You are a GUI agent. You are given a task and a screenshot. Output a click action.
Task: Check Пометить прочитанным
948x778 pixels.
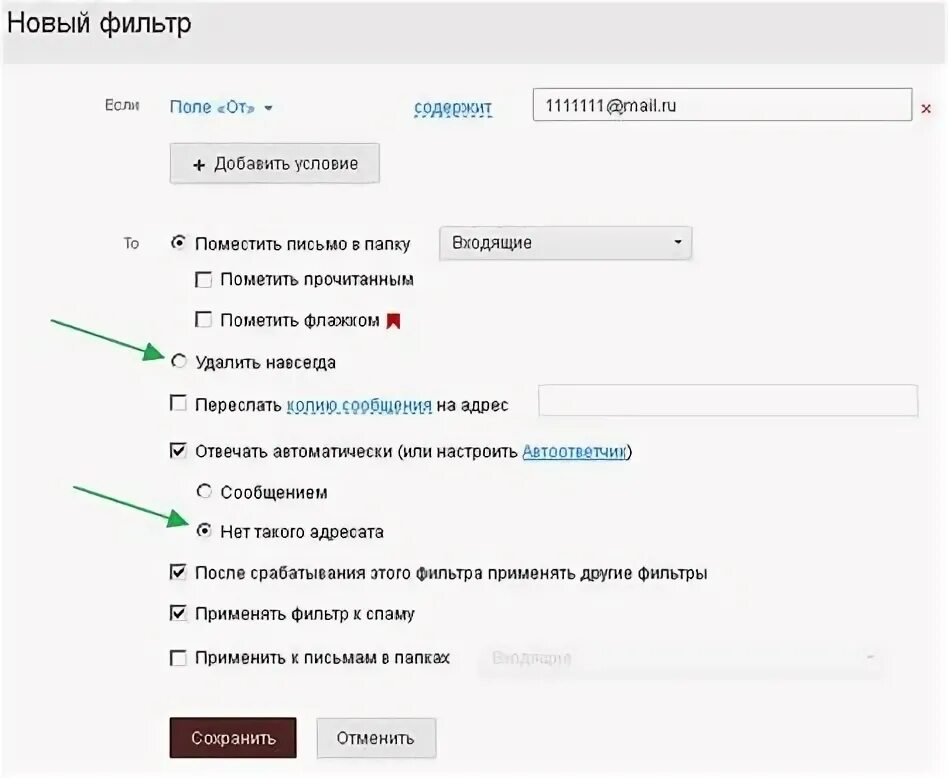204,279
